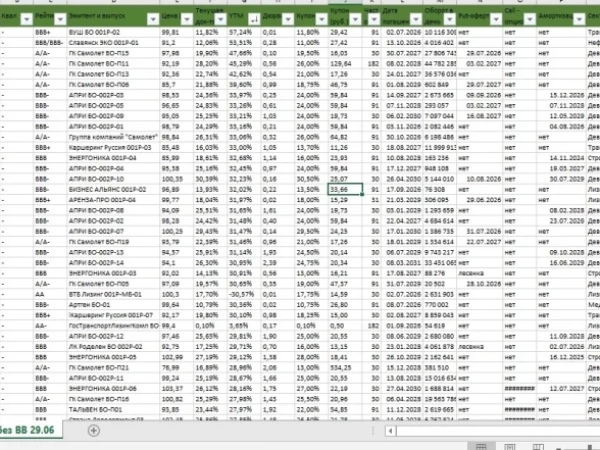The image size is (600, 450).
Task: Click the tab bar split handle dots
Action: point(373,431)
